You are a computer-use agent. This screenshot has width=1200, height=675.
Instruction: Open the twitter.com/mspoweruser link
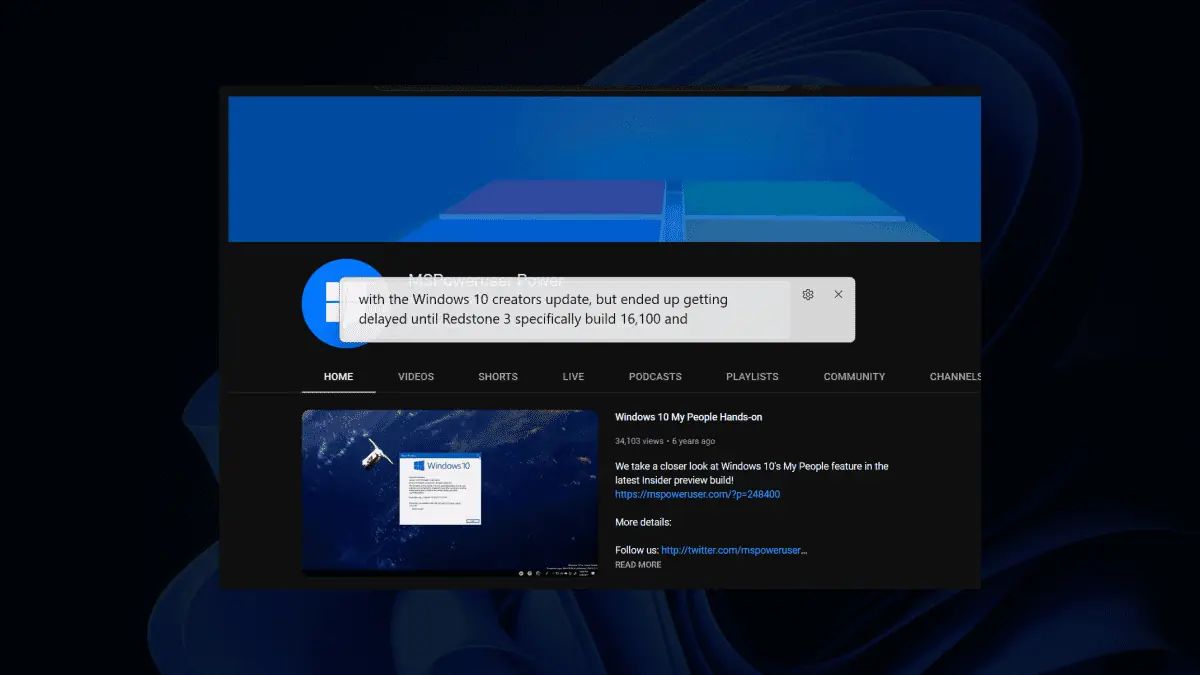click(x=734, y=550)
